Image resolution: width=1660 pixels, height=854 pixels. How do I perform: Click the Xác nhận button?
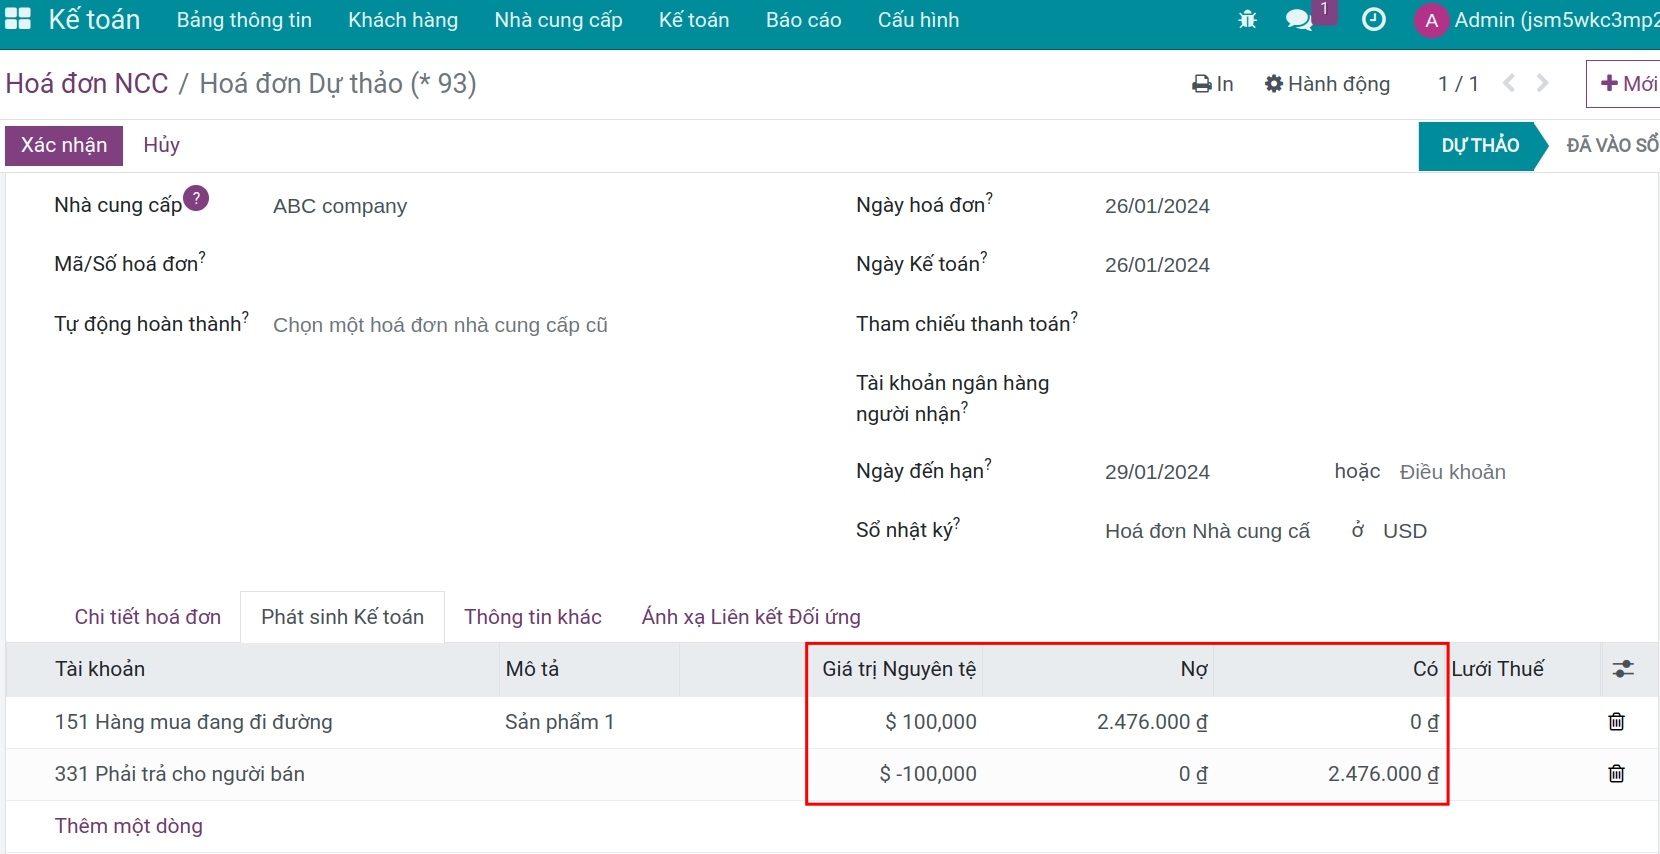(x=64, y=145)
